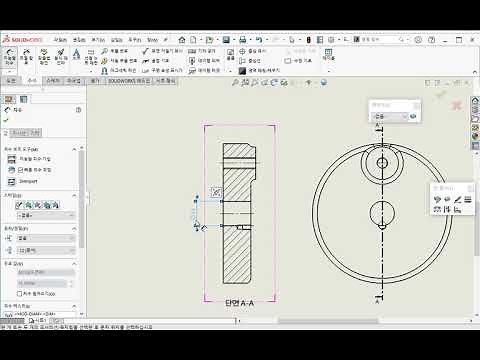The height and width of the screenshot is (360, 480).
Task: Insert a Note with the A icon
Action: coord(76,55)
